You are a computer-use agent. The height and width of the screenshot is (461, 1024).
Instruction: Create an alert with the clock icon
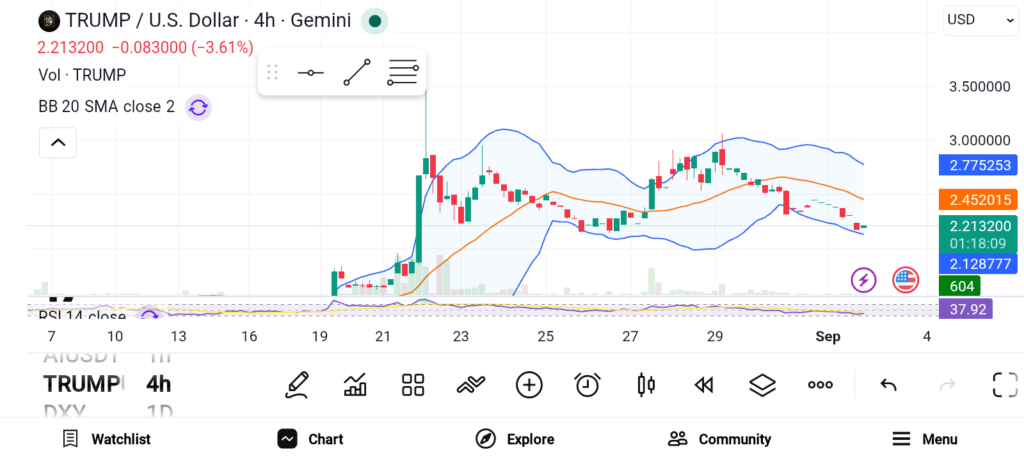tap(587, 385)
